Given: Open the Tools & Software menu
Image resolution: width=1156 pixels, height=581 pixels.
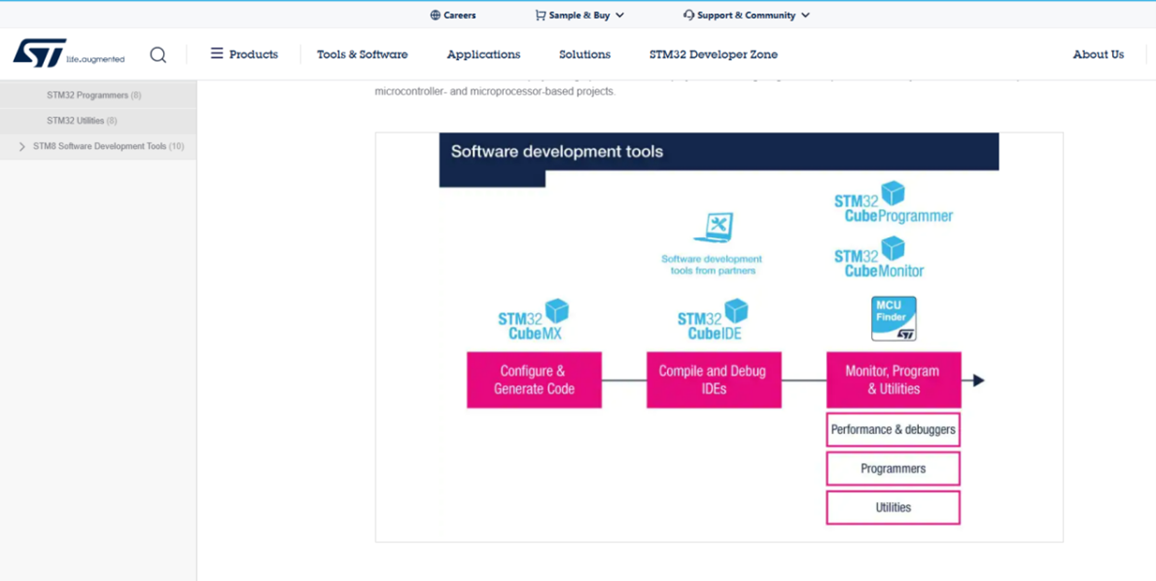Looking at the screenshot, I should [x=362, y=55].
